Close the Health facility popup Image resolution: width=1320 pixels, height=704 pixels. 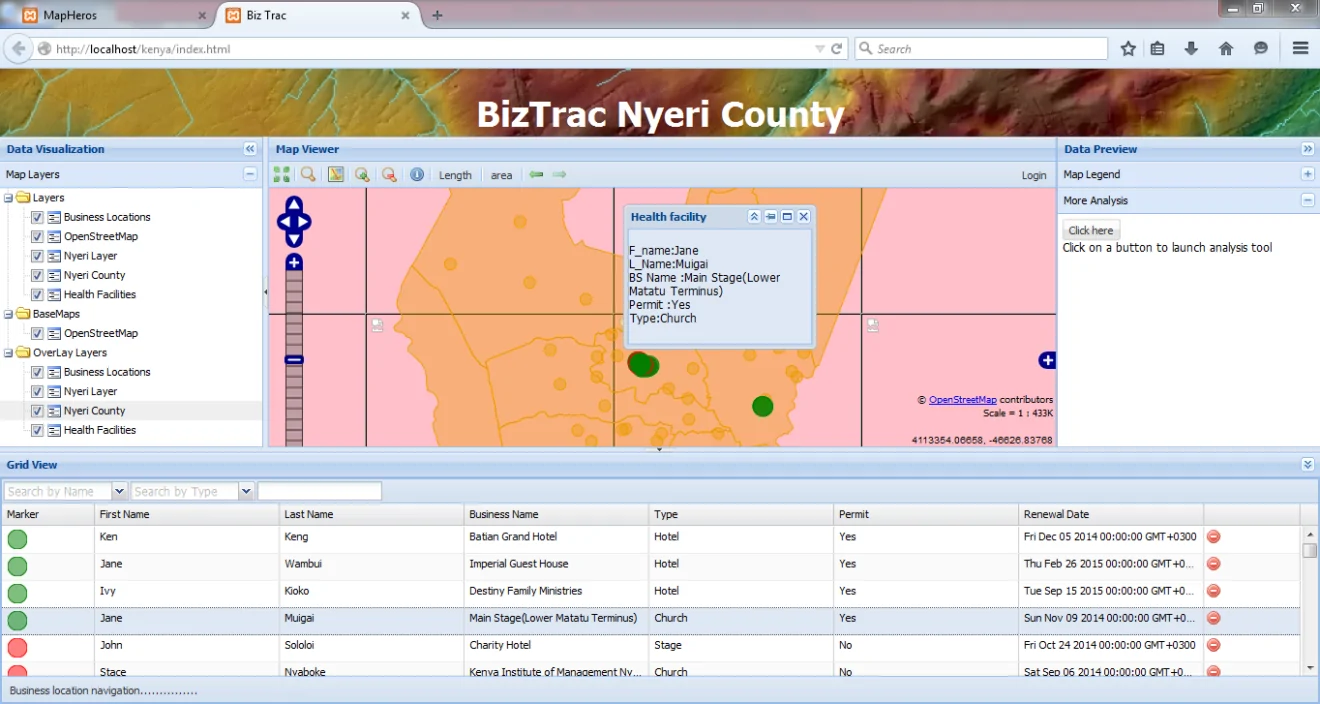click(803, 216)
